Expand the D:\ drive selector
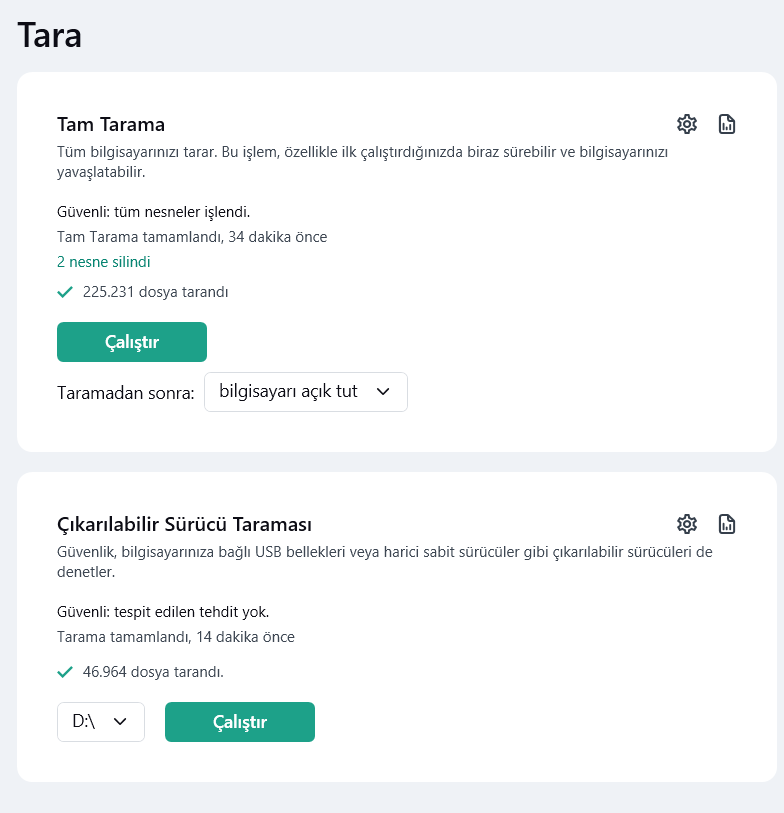This screenshot has height=813, width=784. point(100,722)
